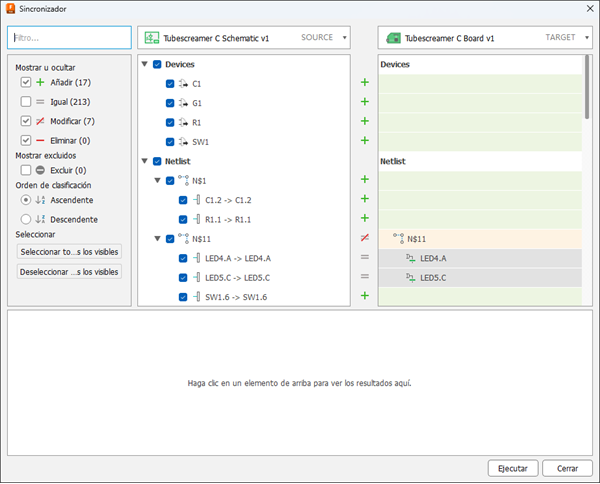
Task: Click the pad icon of target LED4.A
Action: click(411, 258)
